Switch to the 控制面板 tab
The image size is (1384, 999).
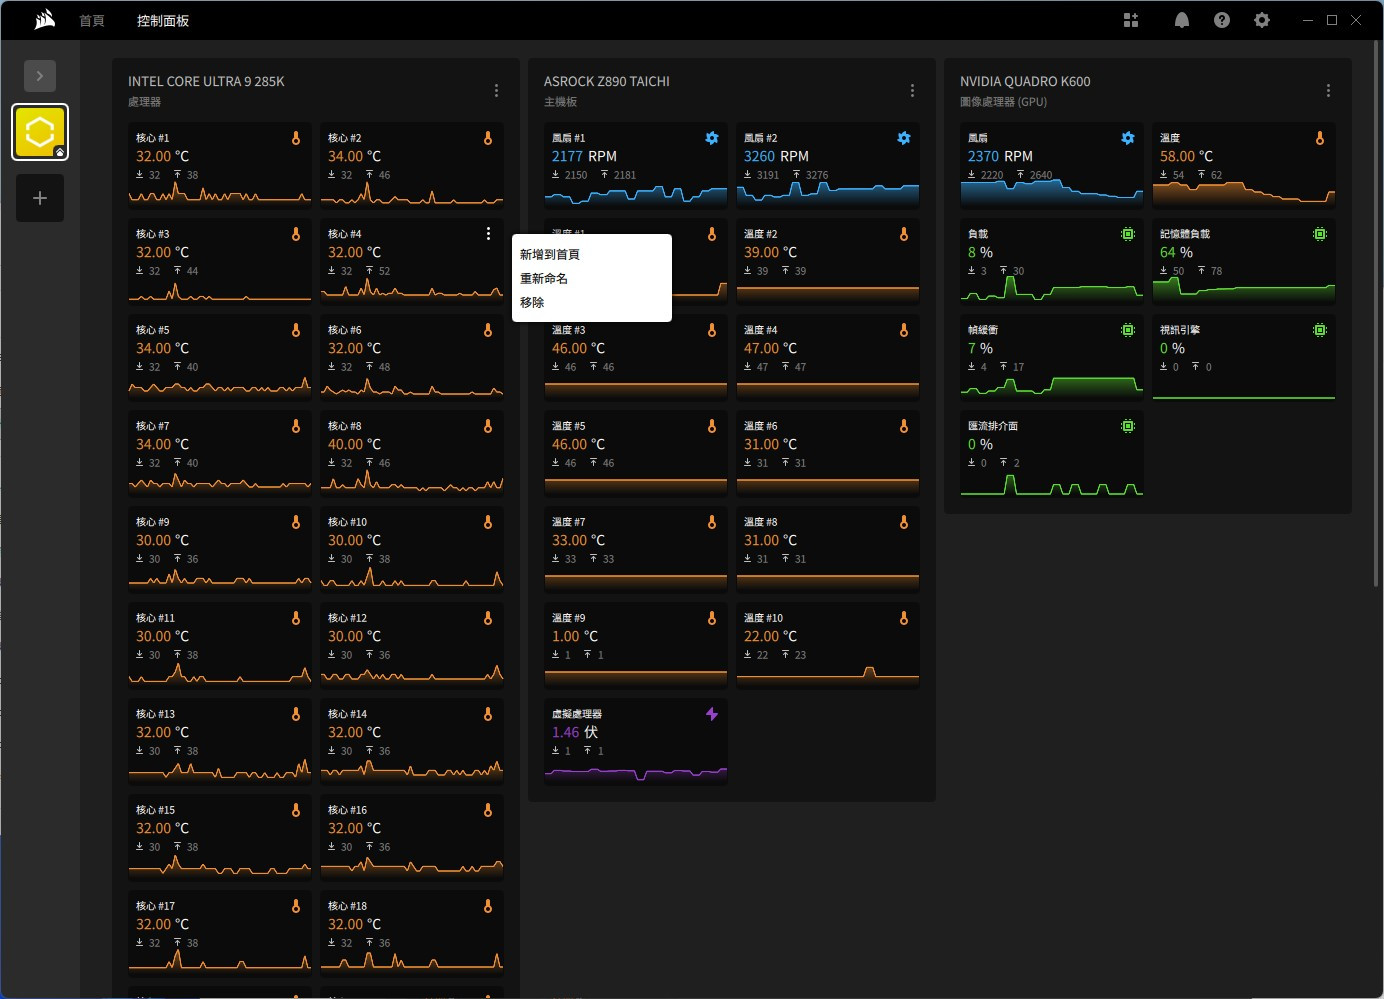pos(163,21)
